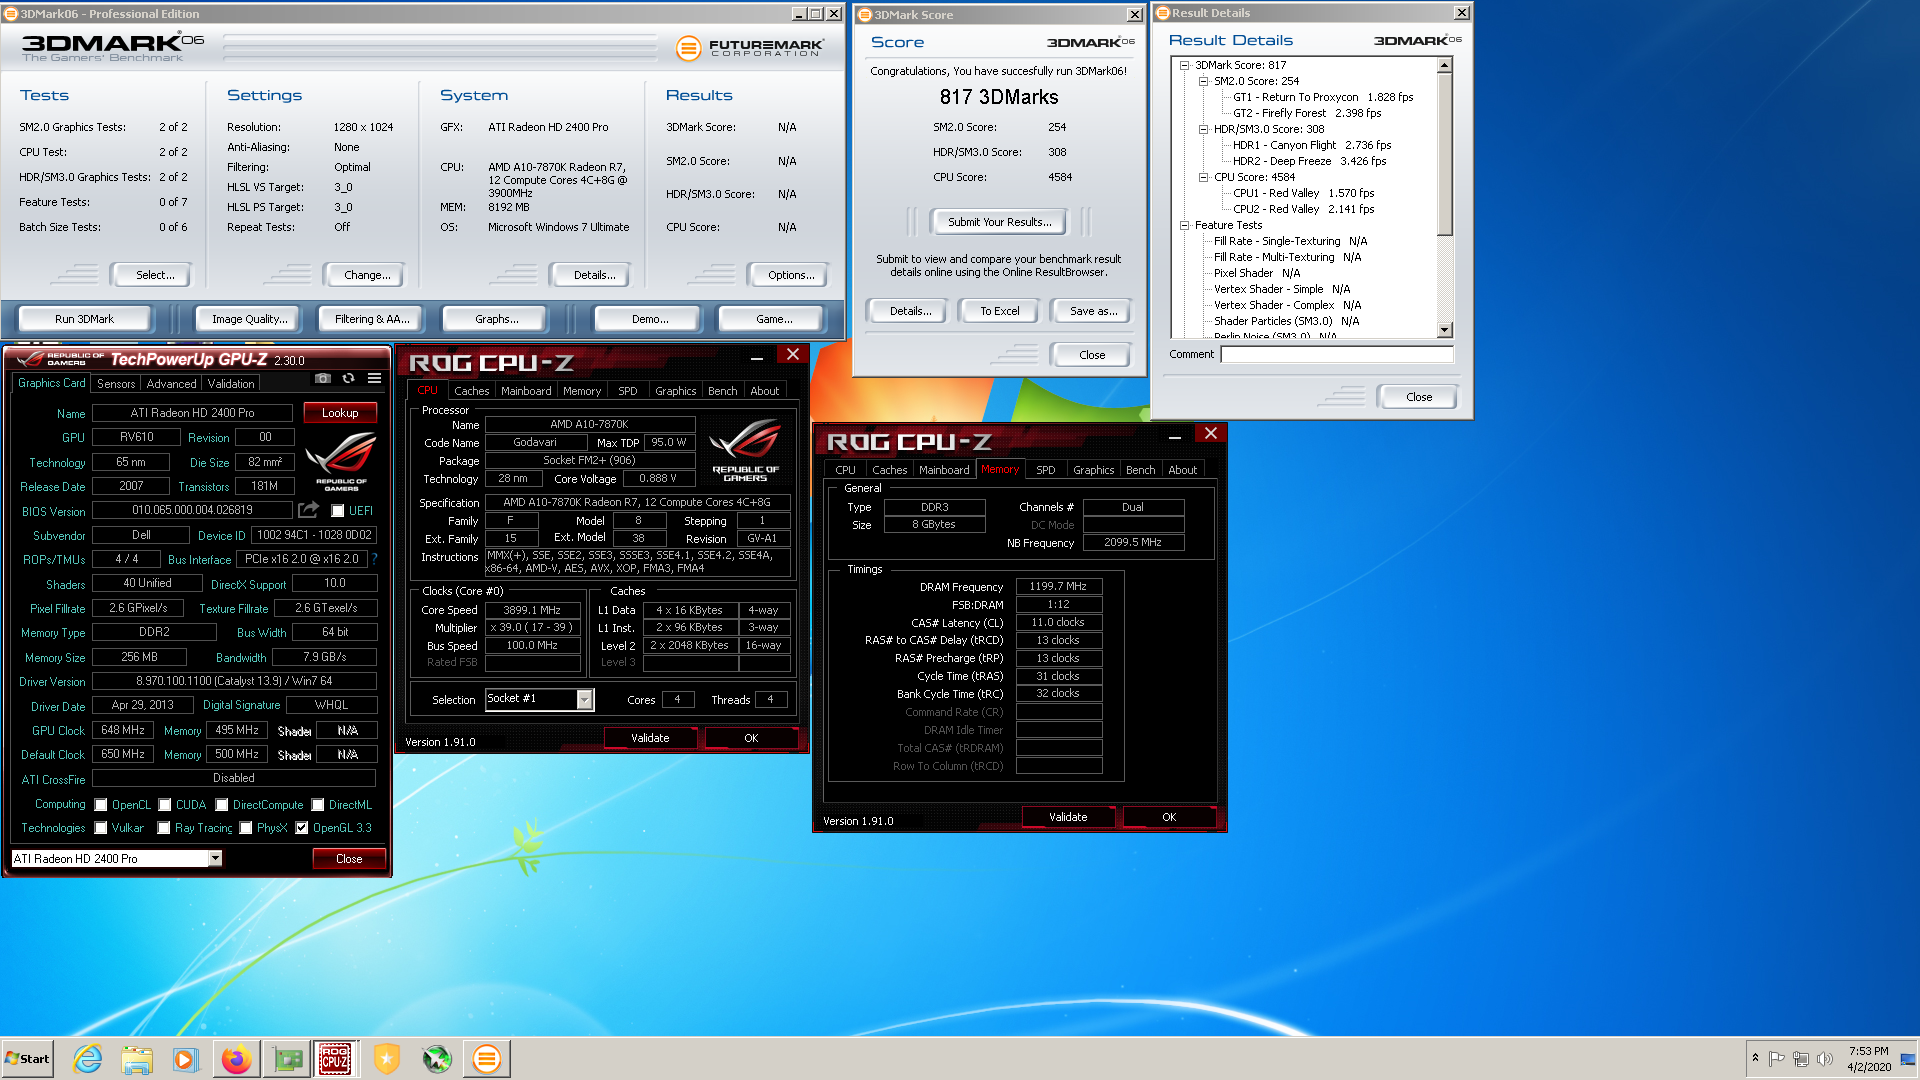Open Internet Explorer from the taskbar
Viewport: 1920px width, 1080px height.
pos(88,1059)
